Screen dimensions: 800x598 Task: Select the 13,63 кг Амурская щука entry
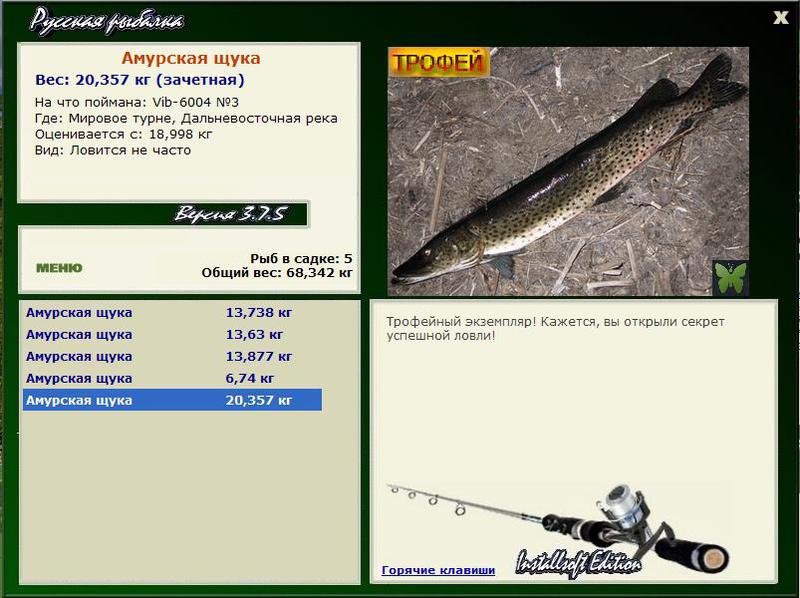[x=172, y=334]
